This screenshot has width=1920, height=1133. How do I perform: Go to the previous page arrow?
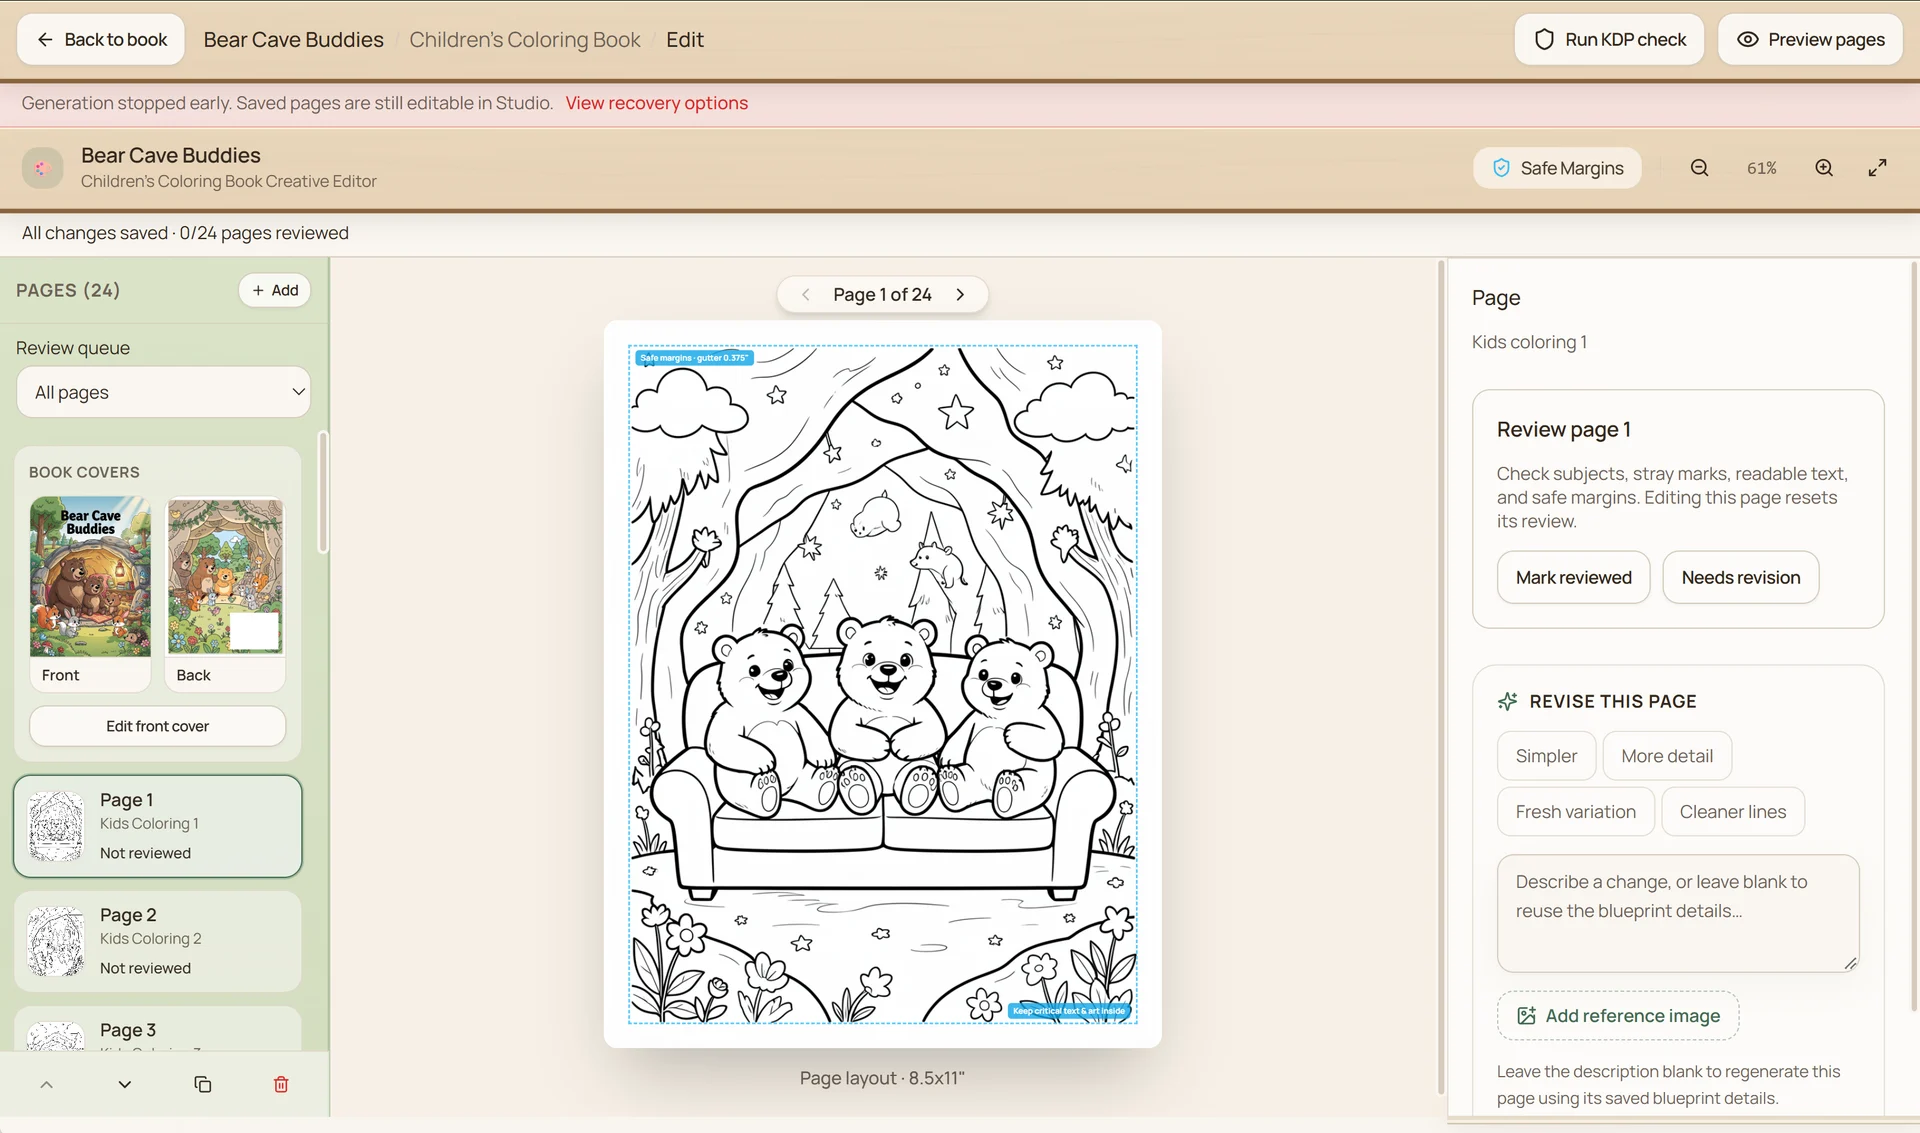806,294
